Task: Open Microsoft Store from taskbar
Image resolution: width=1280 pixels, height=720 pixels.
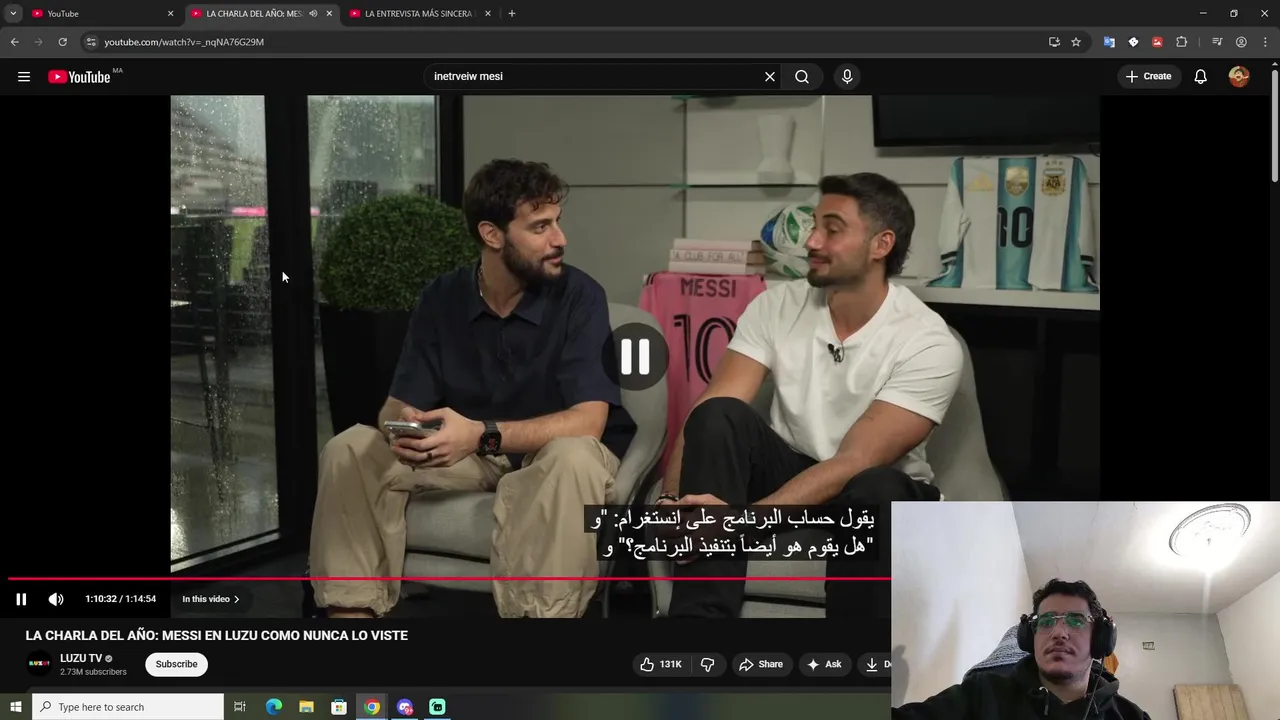Action: point(339,707)
